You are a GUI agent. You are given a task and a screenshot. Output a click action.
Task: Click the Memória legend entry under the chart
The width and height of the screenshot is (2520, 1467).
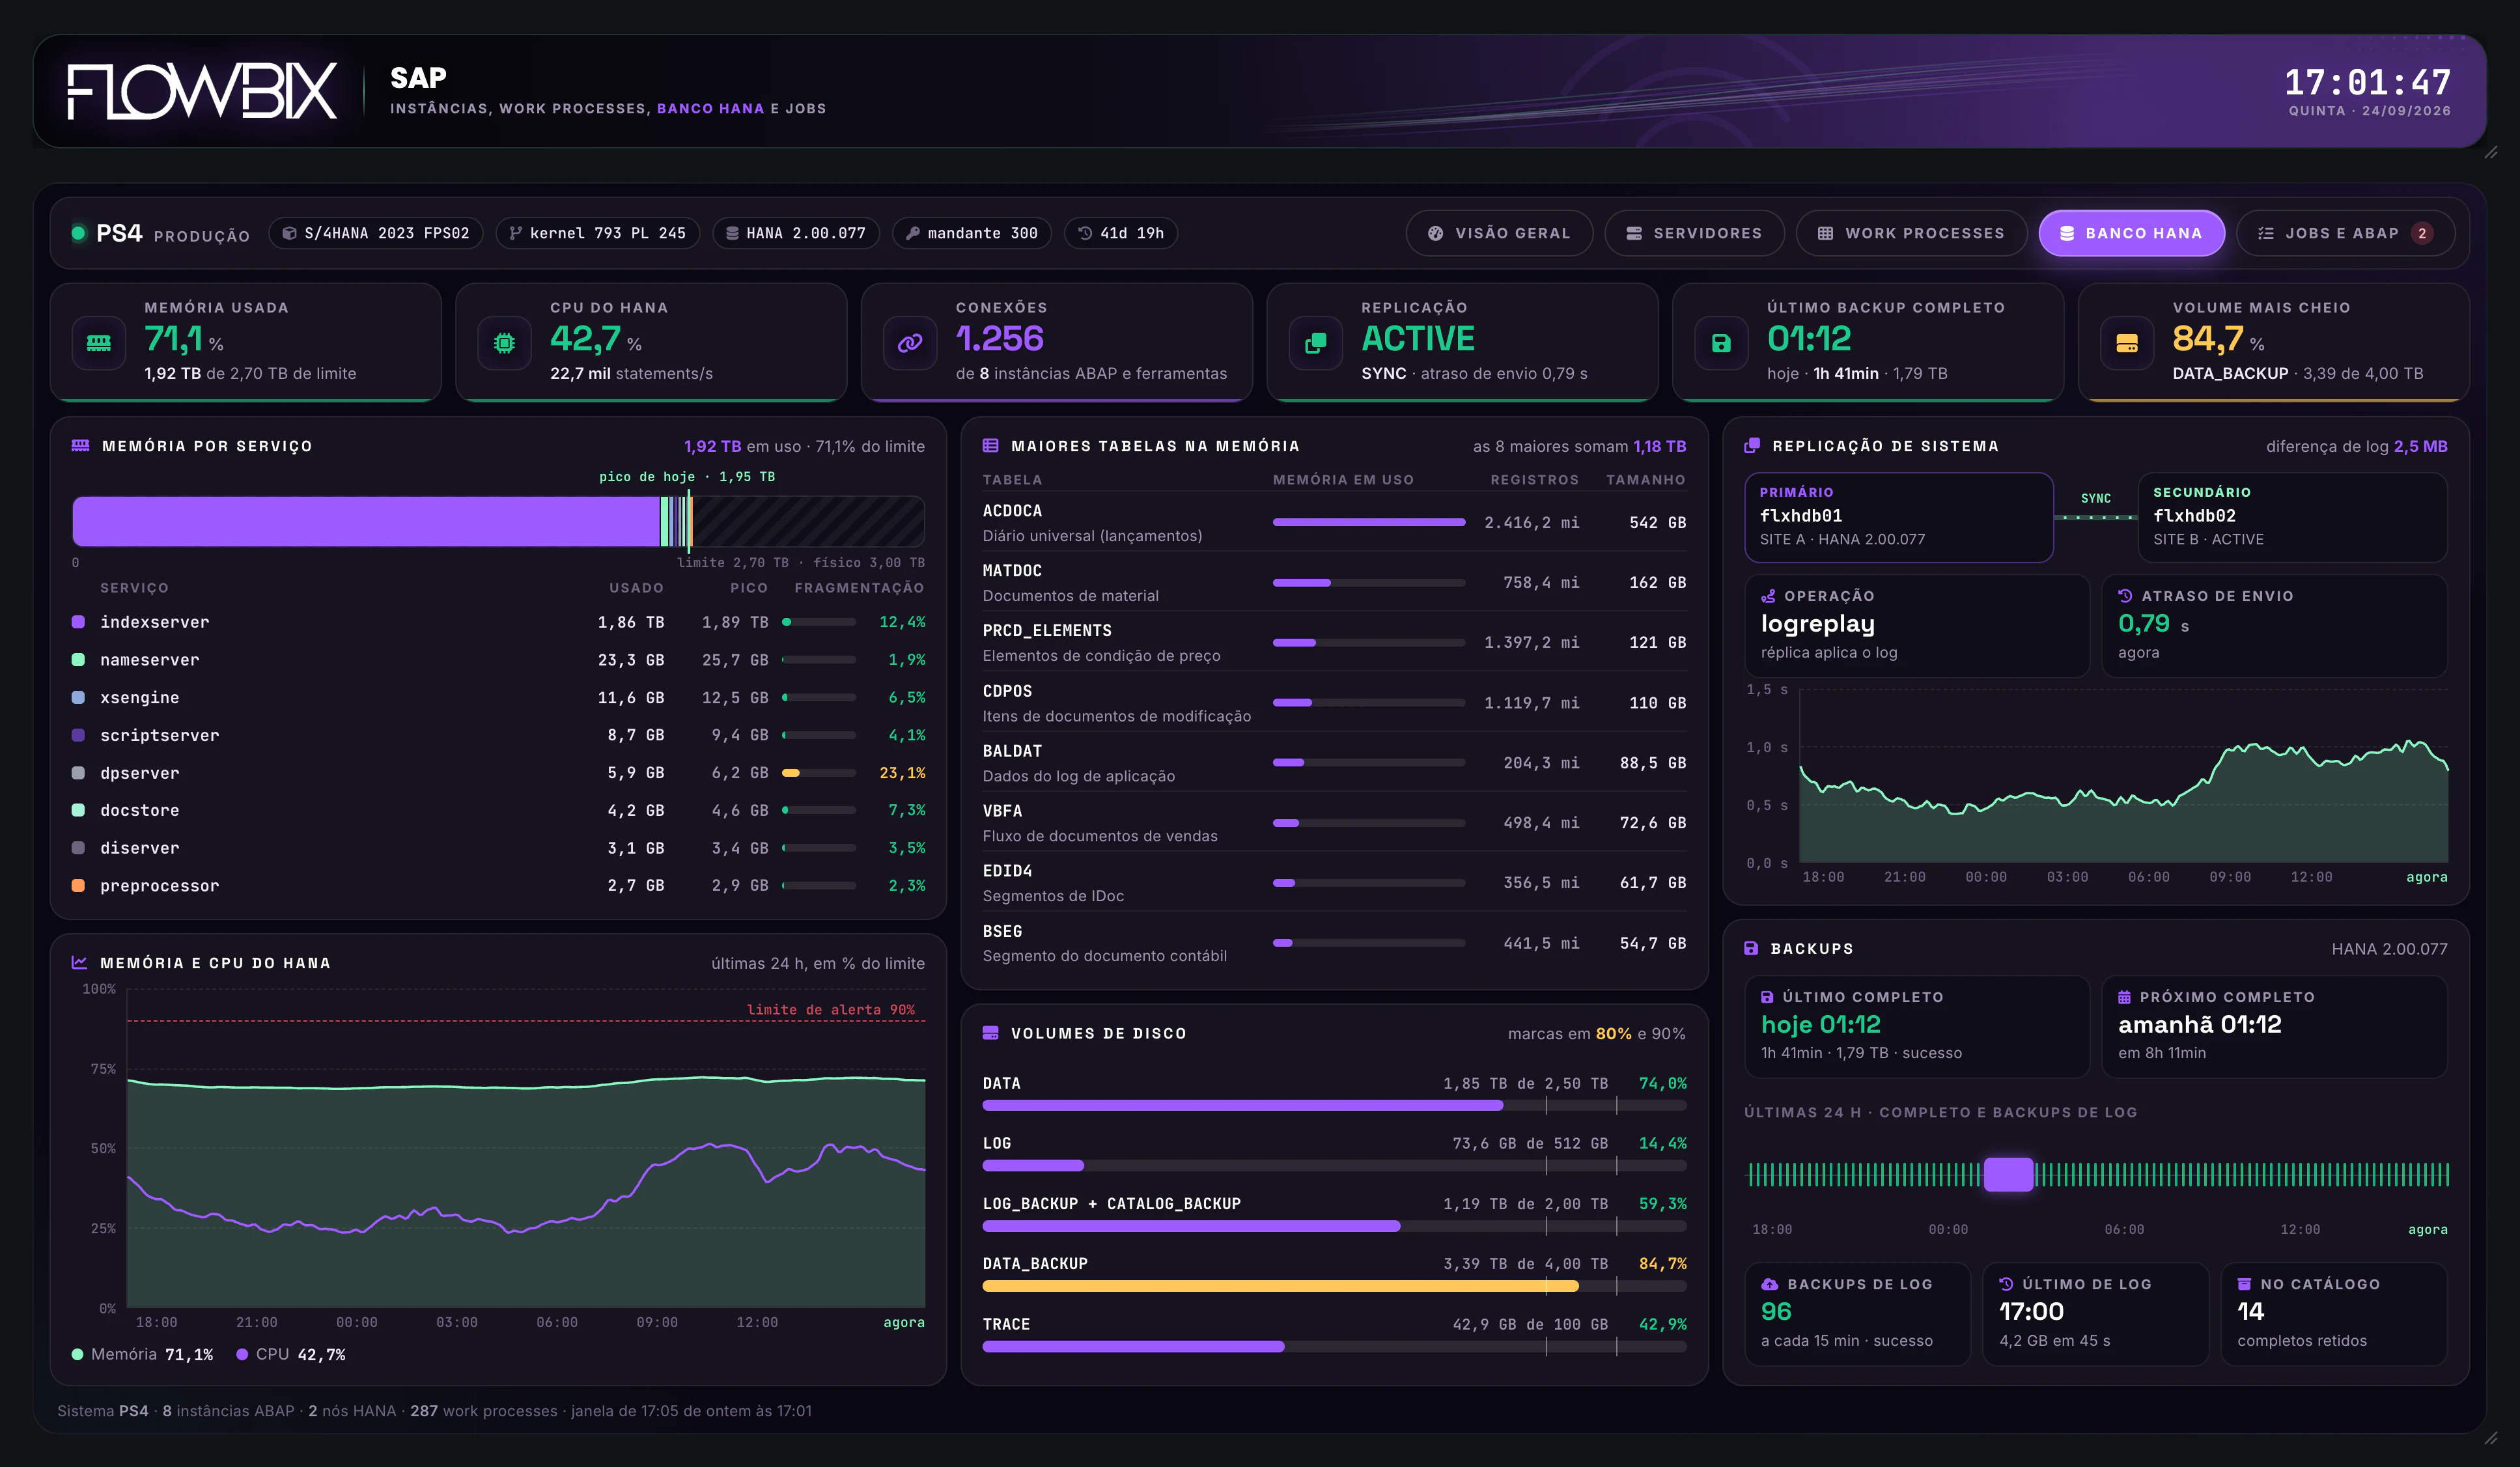click(x=143, y=1354)
